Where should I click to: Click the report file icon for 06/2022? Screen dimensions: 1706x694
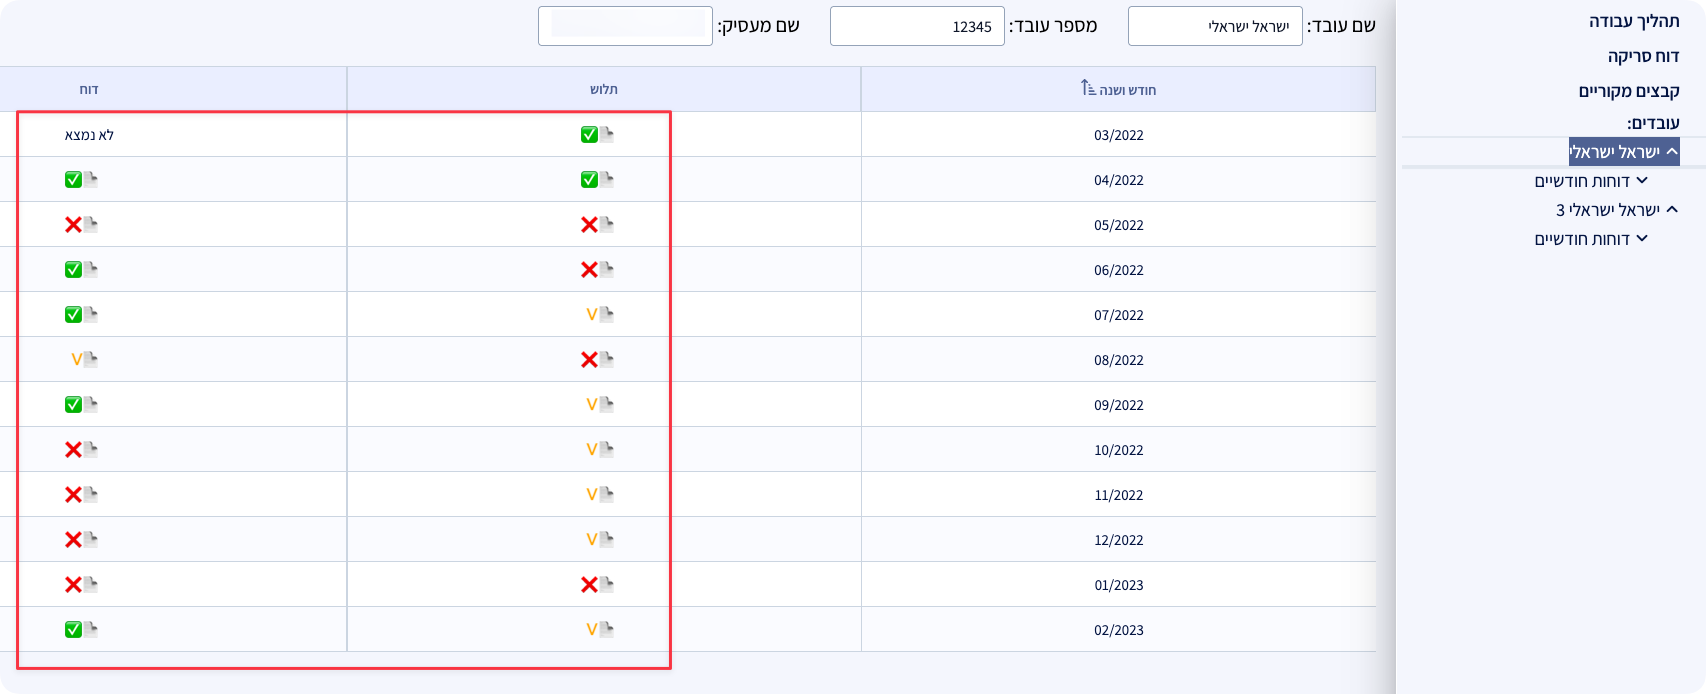(x=90, y=270)
